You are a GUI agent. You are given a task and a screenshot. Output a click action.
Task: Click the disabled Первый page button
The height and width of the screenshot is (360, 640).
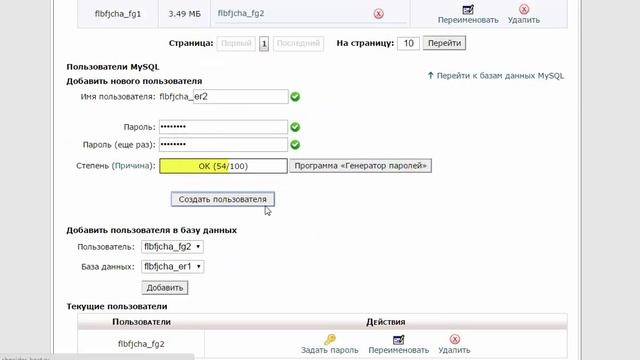236,43
